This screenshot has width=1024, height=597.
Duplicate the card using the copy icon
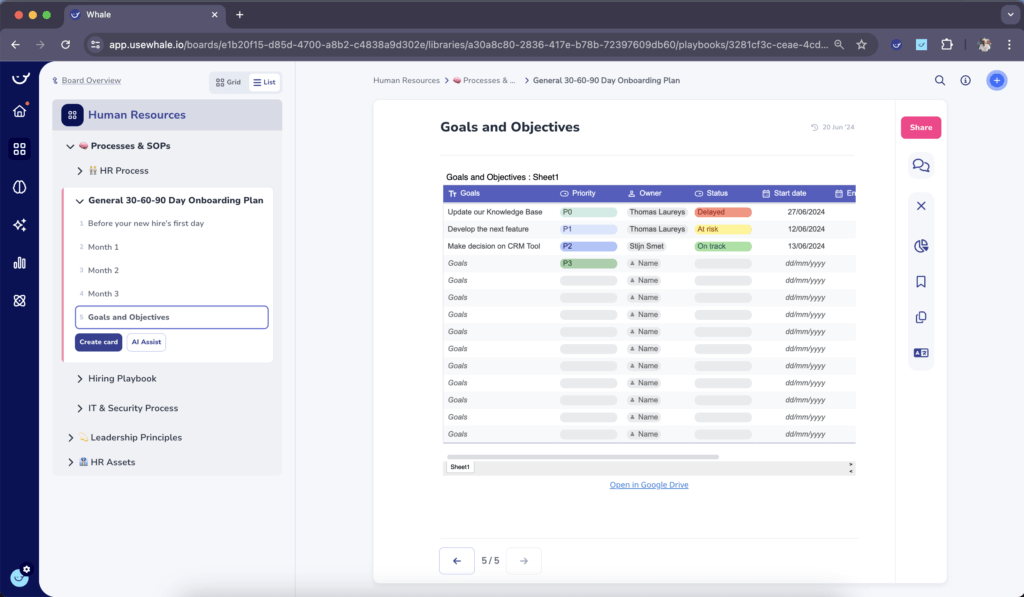pos(920,317)
